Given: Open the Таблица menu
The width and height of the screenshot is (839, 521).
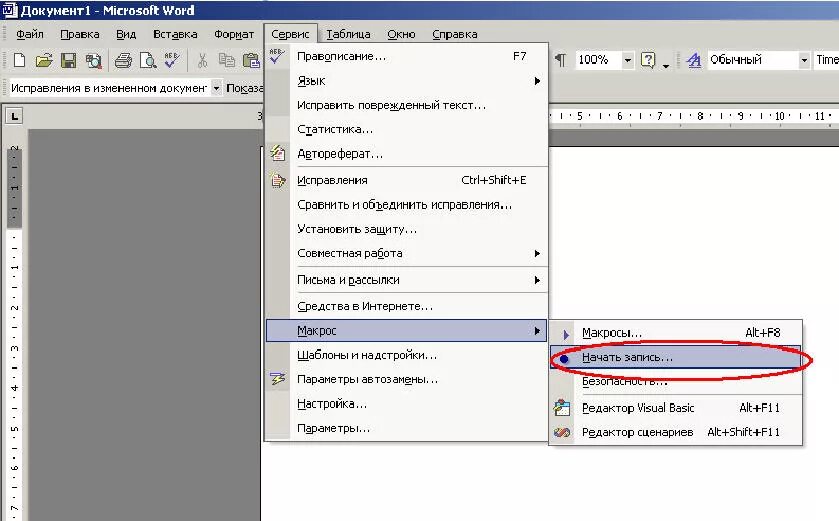Looking at the screenshot, I should pyautogui.click(x=348, y=34).
